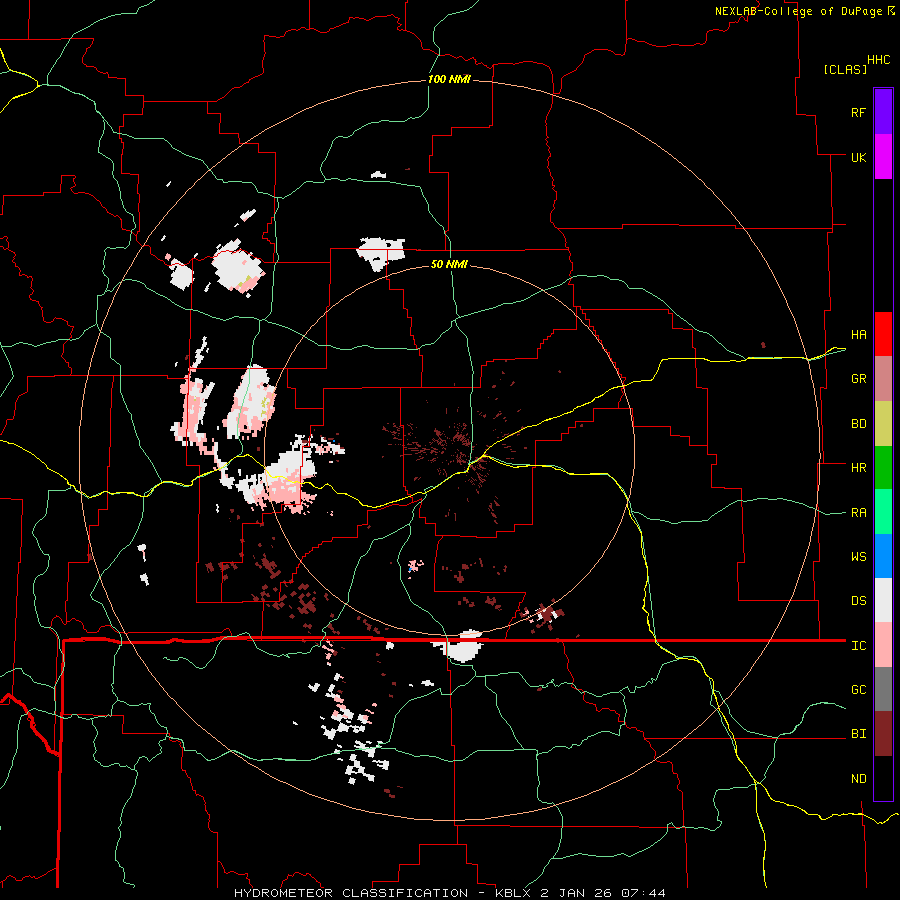Click the KBLX station identifier
The width and height of the screenshot is (900, 900).
tap(514, 893)
